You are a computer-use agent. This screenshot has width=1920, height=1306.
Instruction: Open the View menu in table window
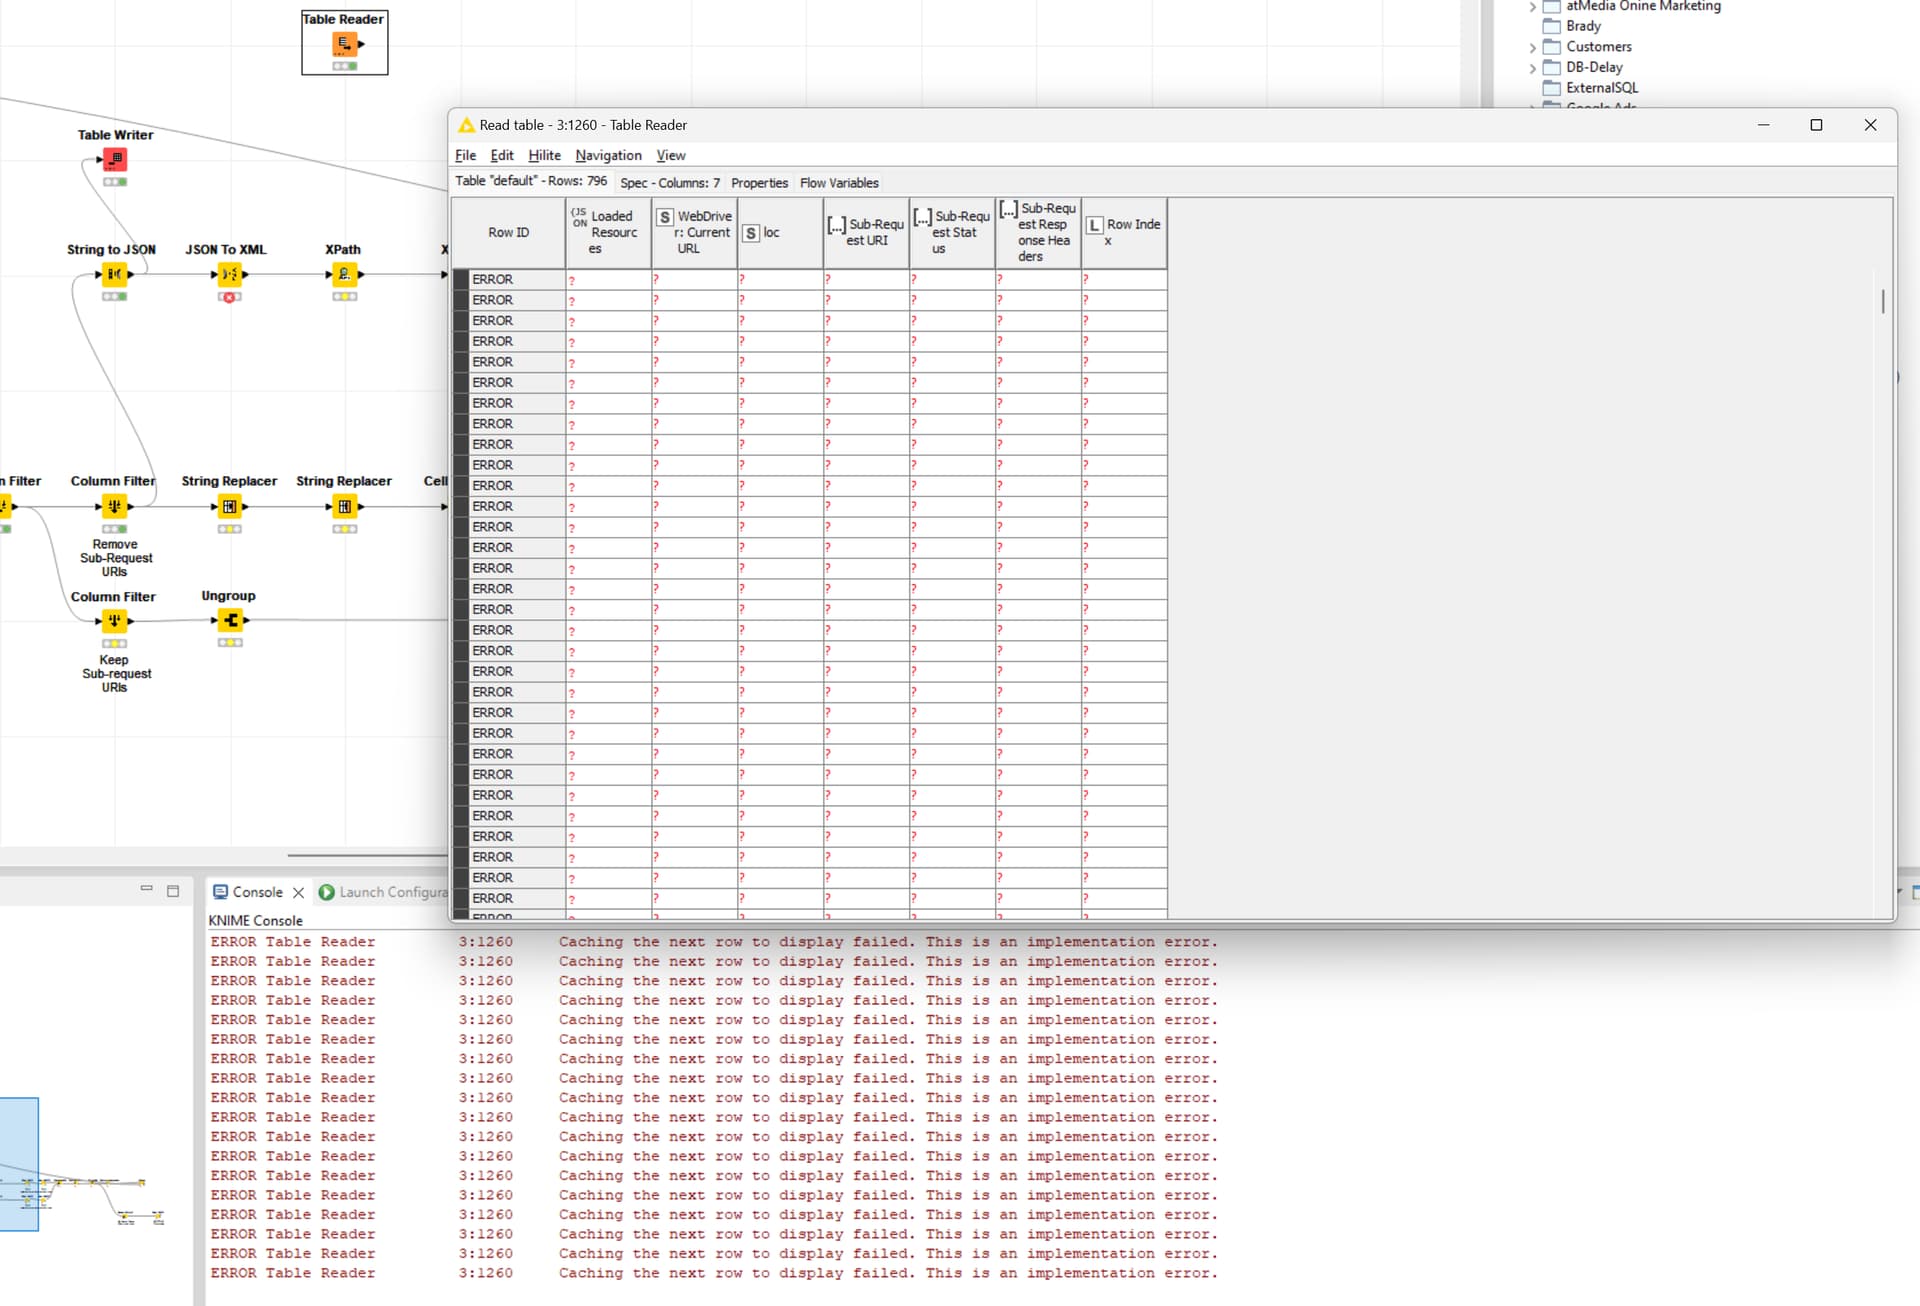pos(671,155)
